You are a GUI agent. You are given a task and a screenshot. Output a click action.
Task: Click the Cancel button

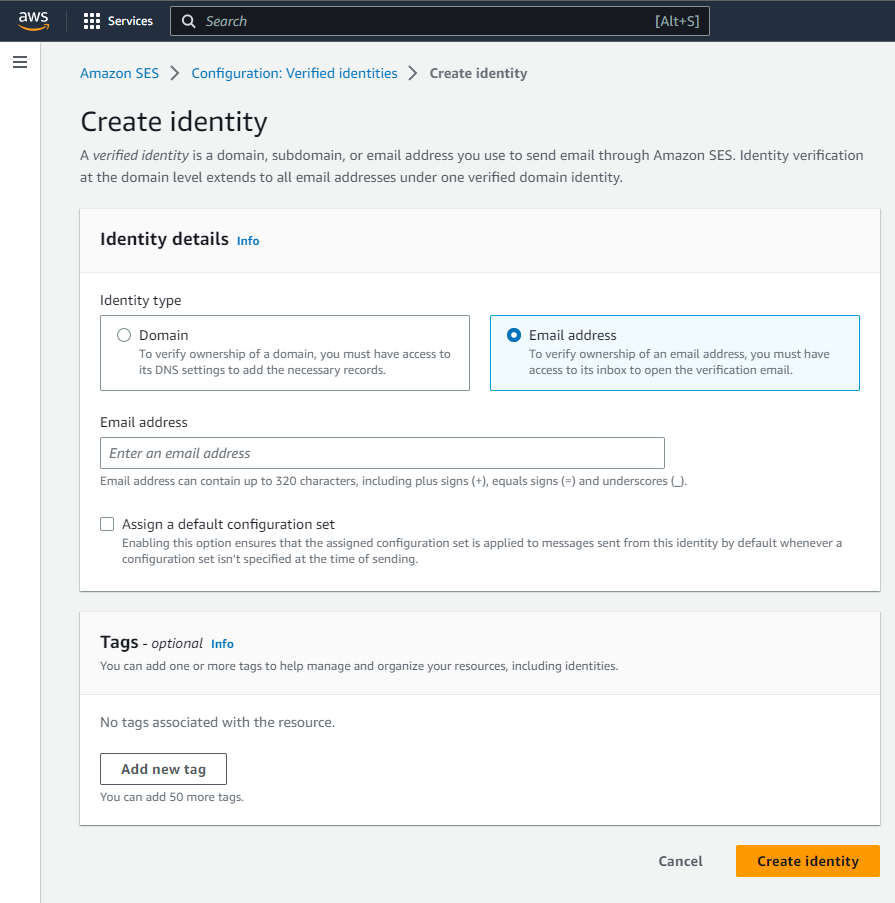coord(681,861)
